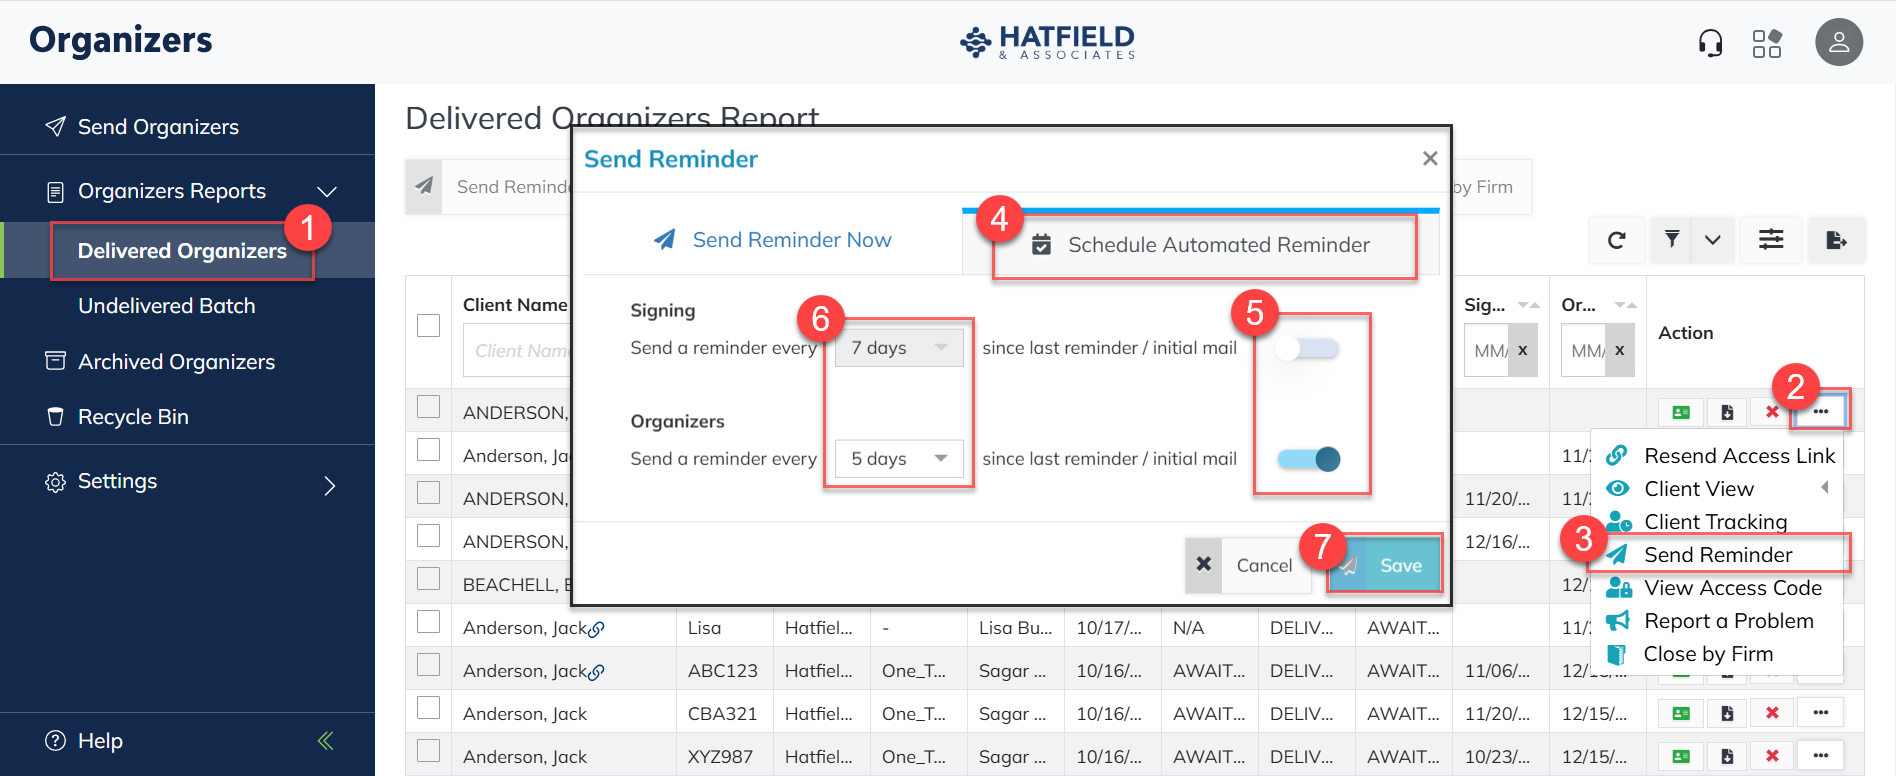The height and width of the screenshot is (776, 1896).
Task: Open the Sig... column sort arrows
Action: pos(1528,305)
